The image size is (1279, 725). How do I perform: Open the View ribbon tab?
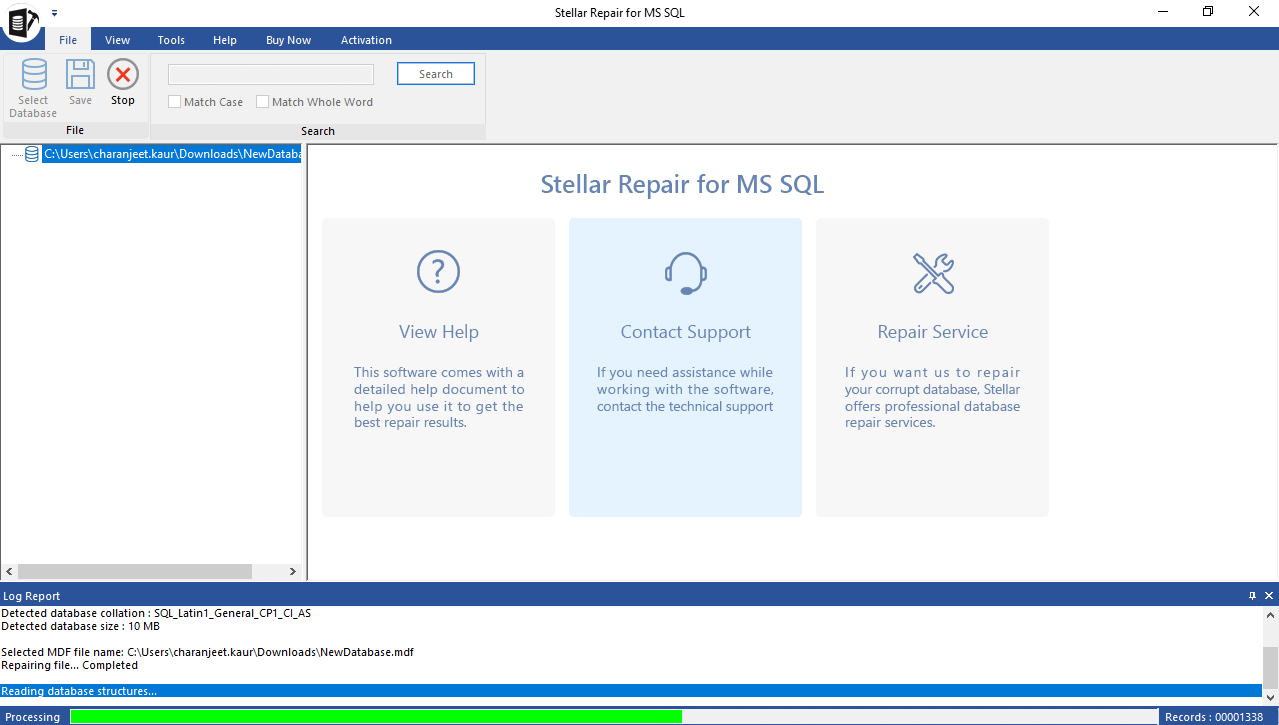(x=118, y=40)
